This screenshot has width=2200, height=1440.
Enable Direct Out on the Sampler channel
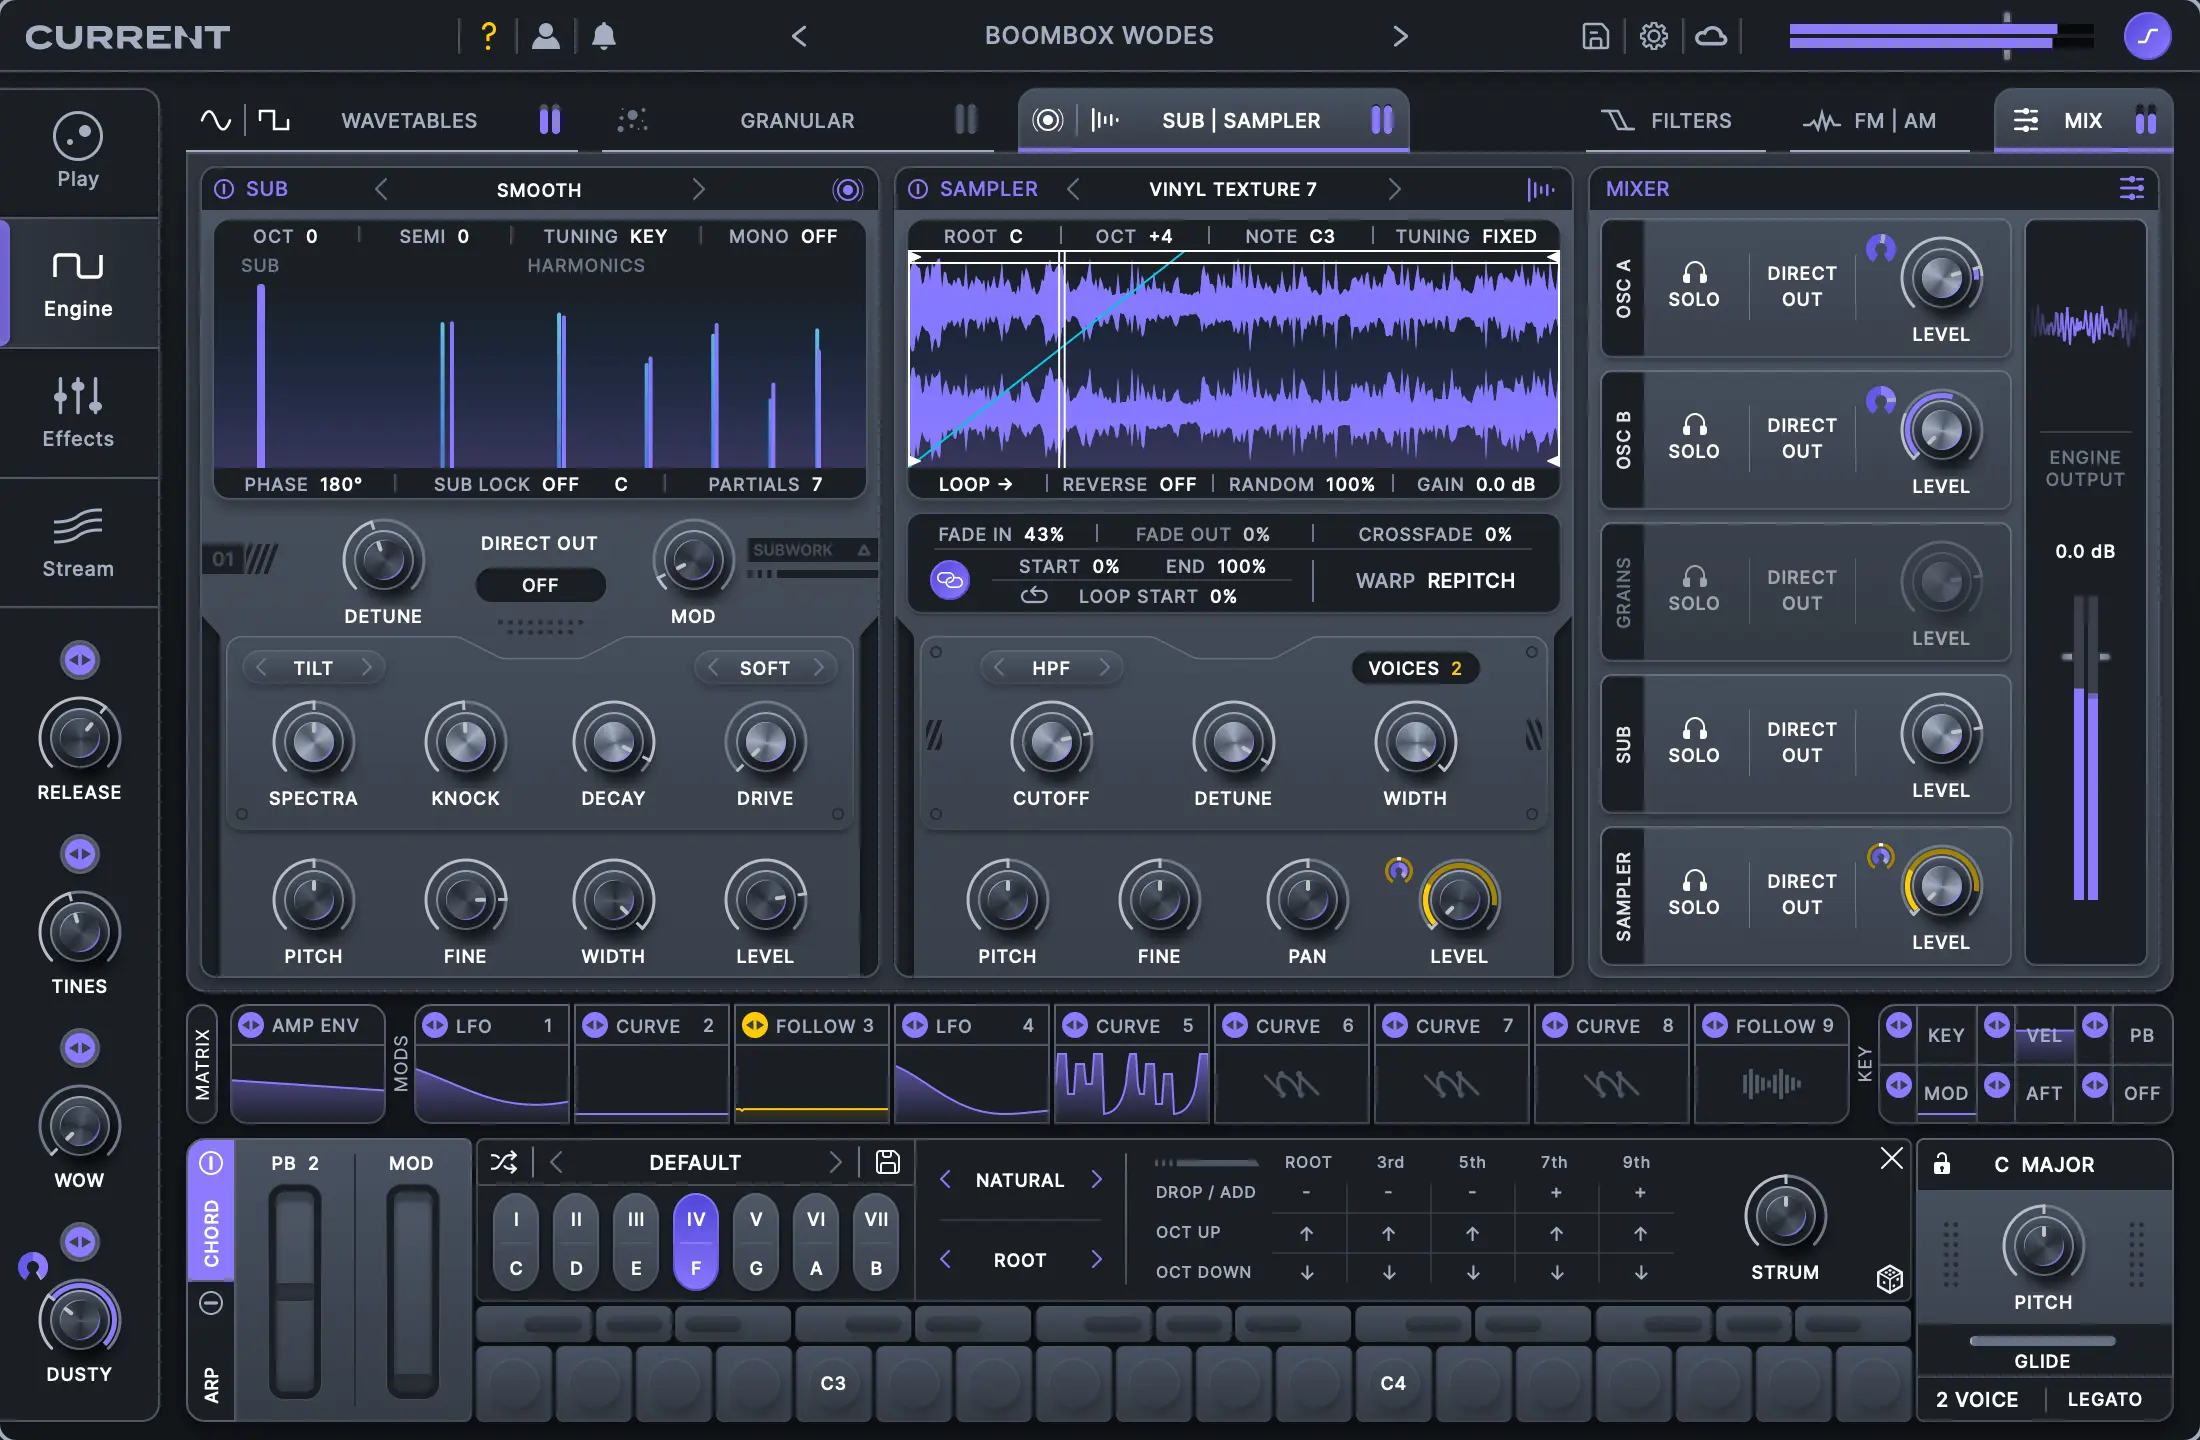(x=1800, y=894)
